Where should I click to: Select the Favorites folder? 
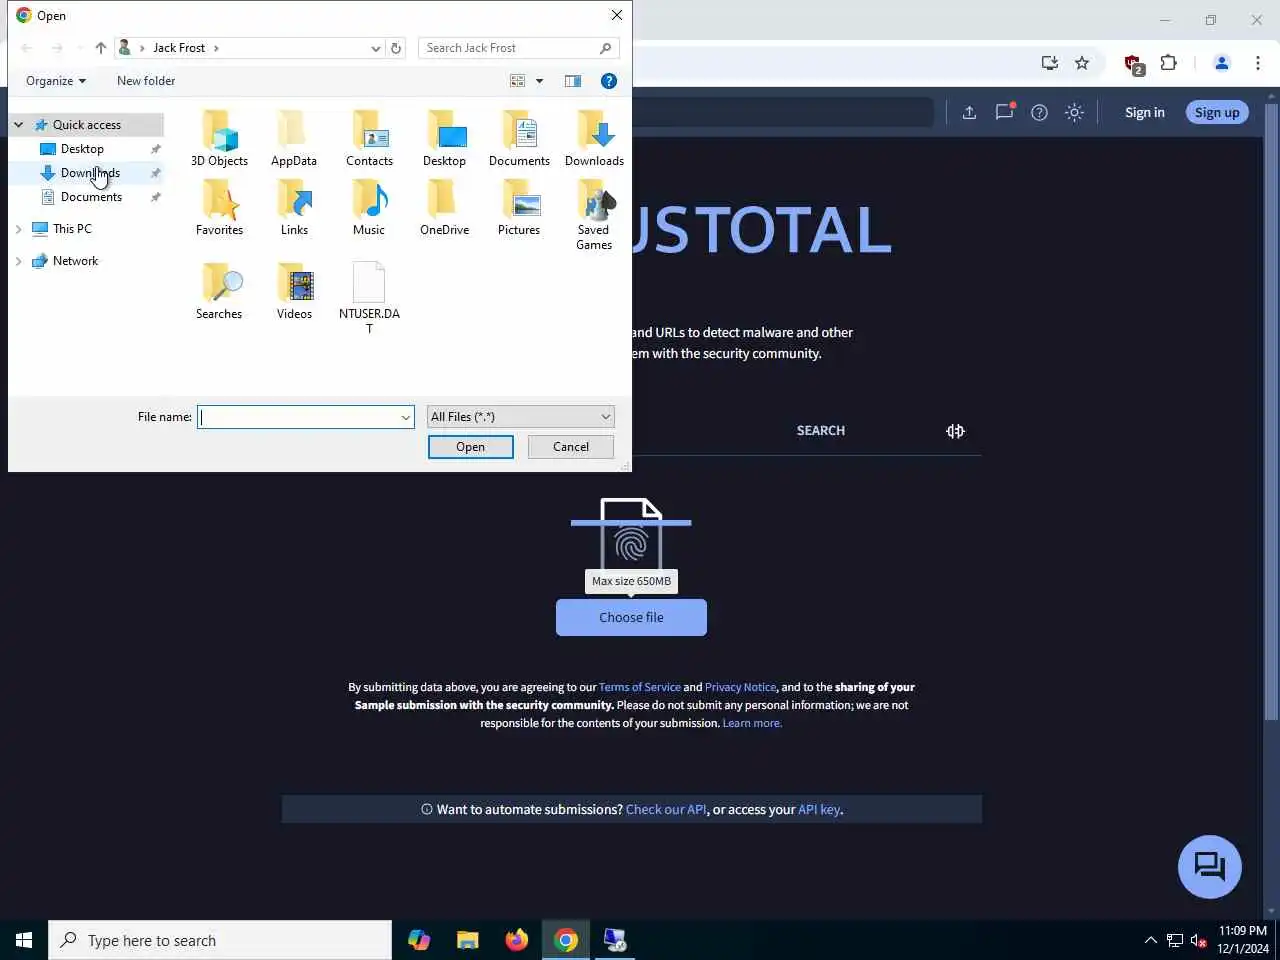point(219,207)
